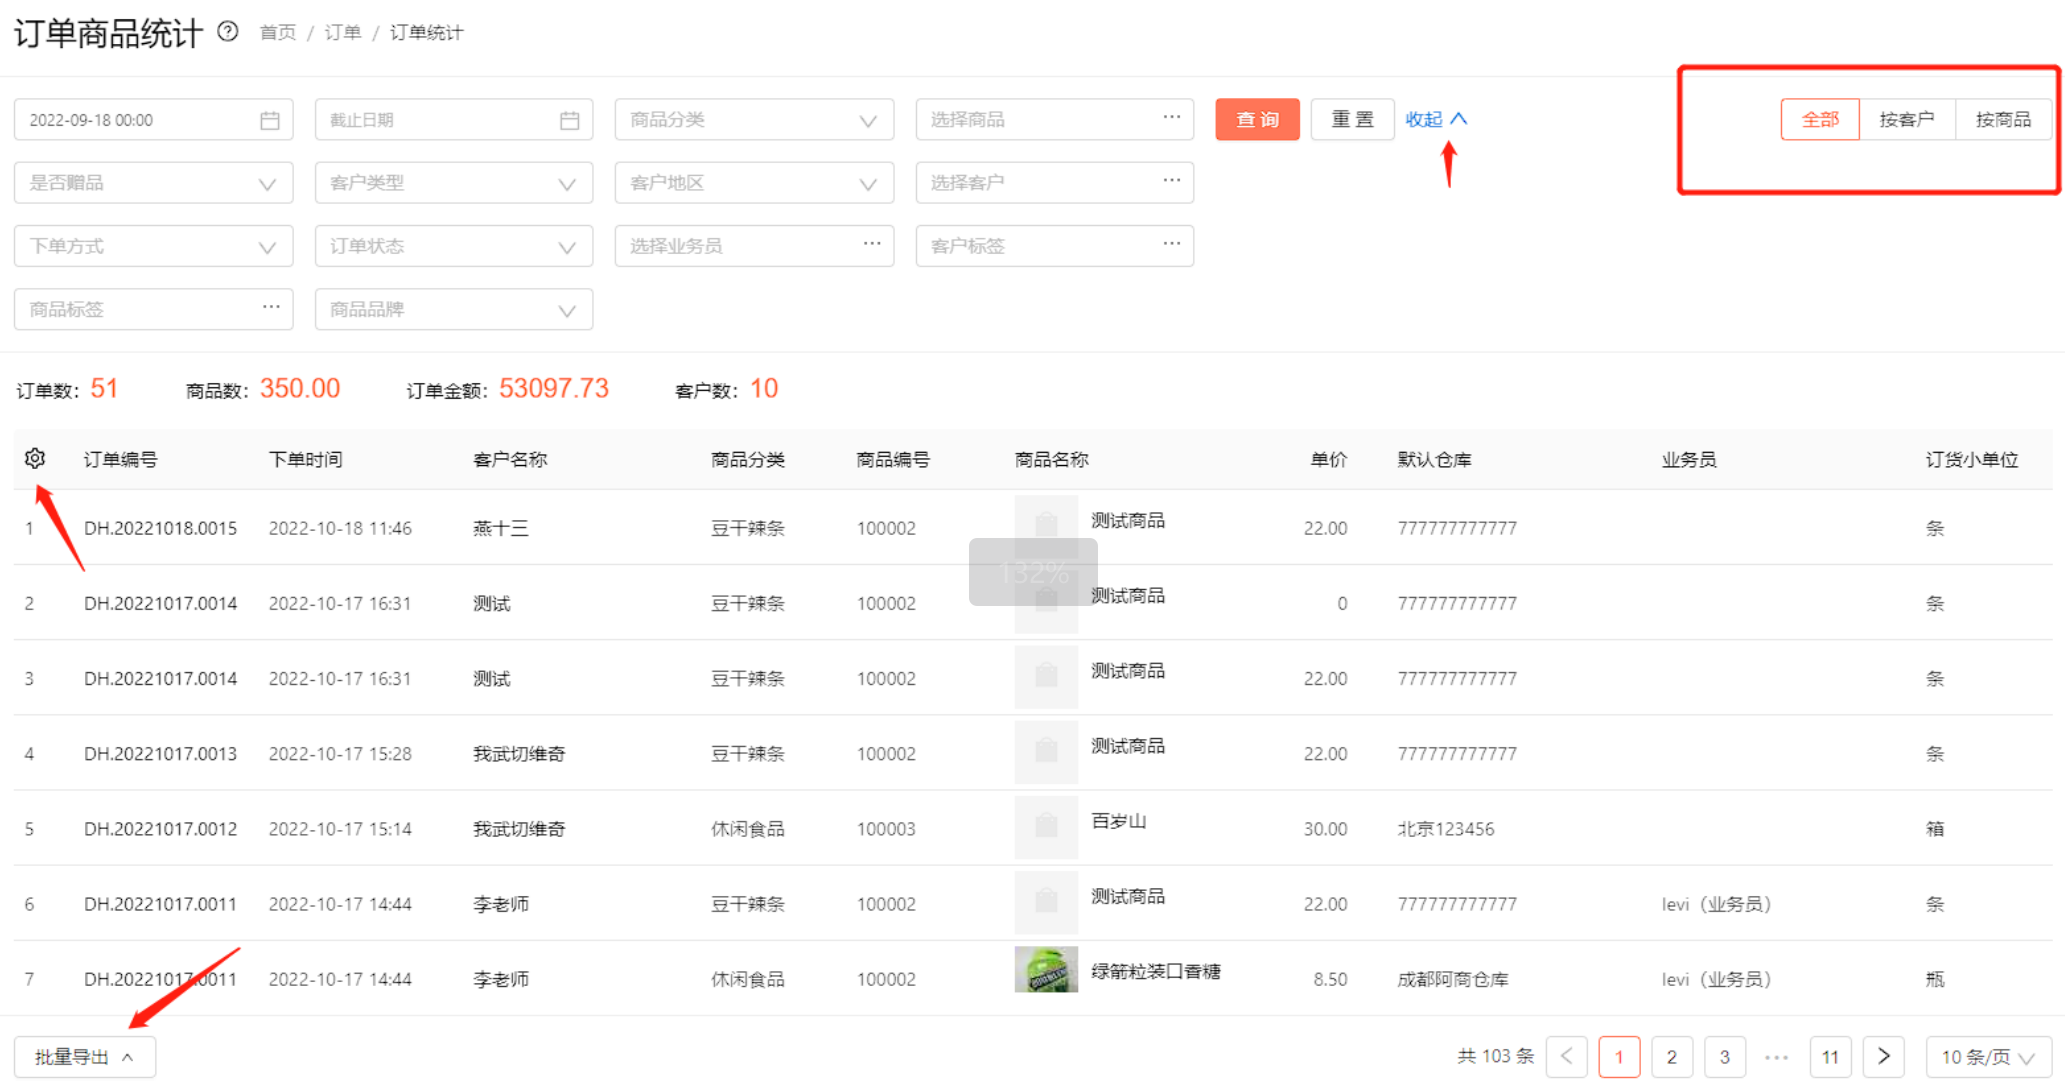Screen dimensions: 2065x1087
Task: Click 单价 column header
Action: point(1329,459)
